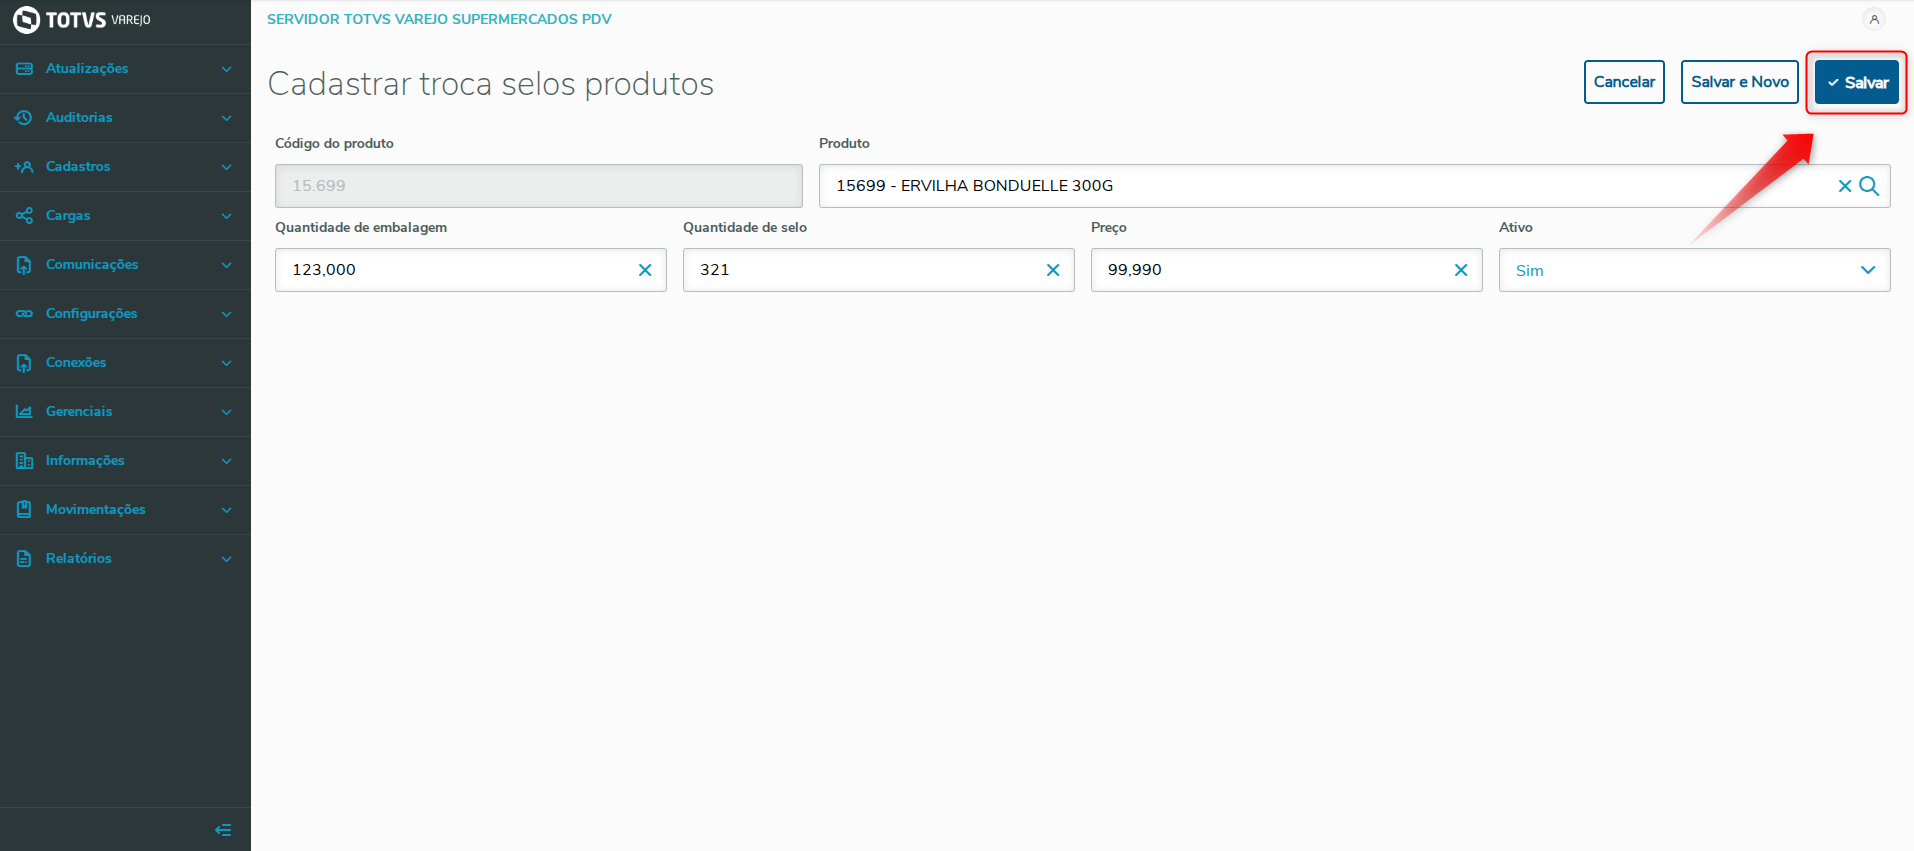Click the disabled Código do produto field
Viewport: 1914px width, 851px height.
pos(539,186)
